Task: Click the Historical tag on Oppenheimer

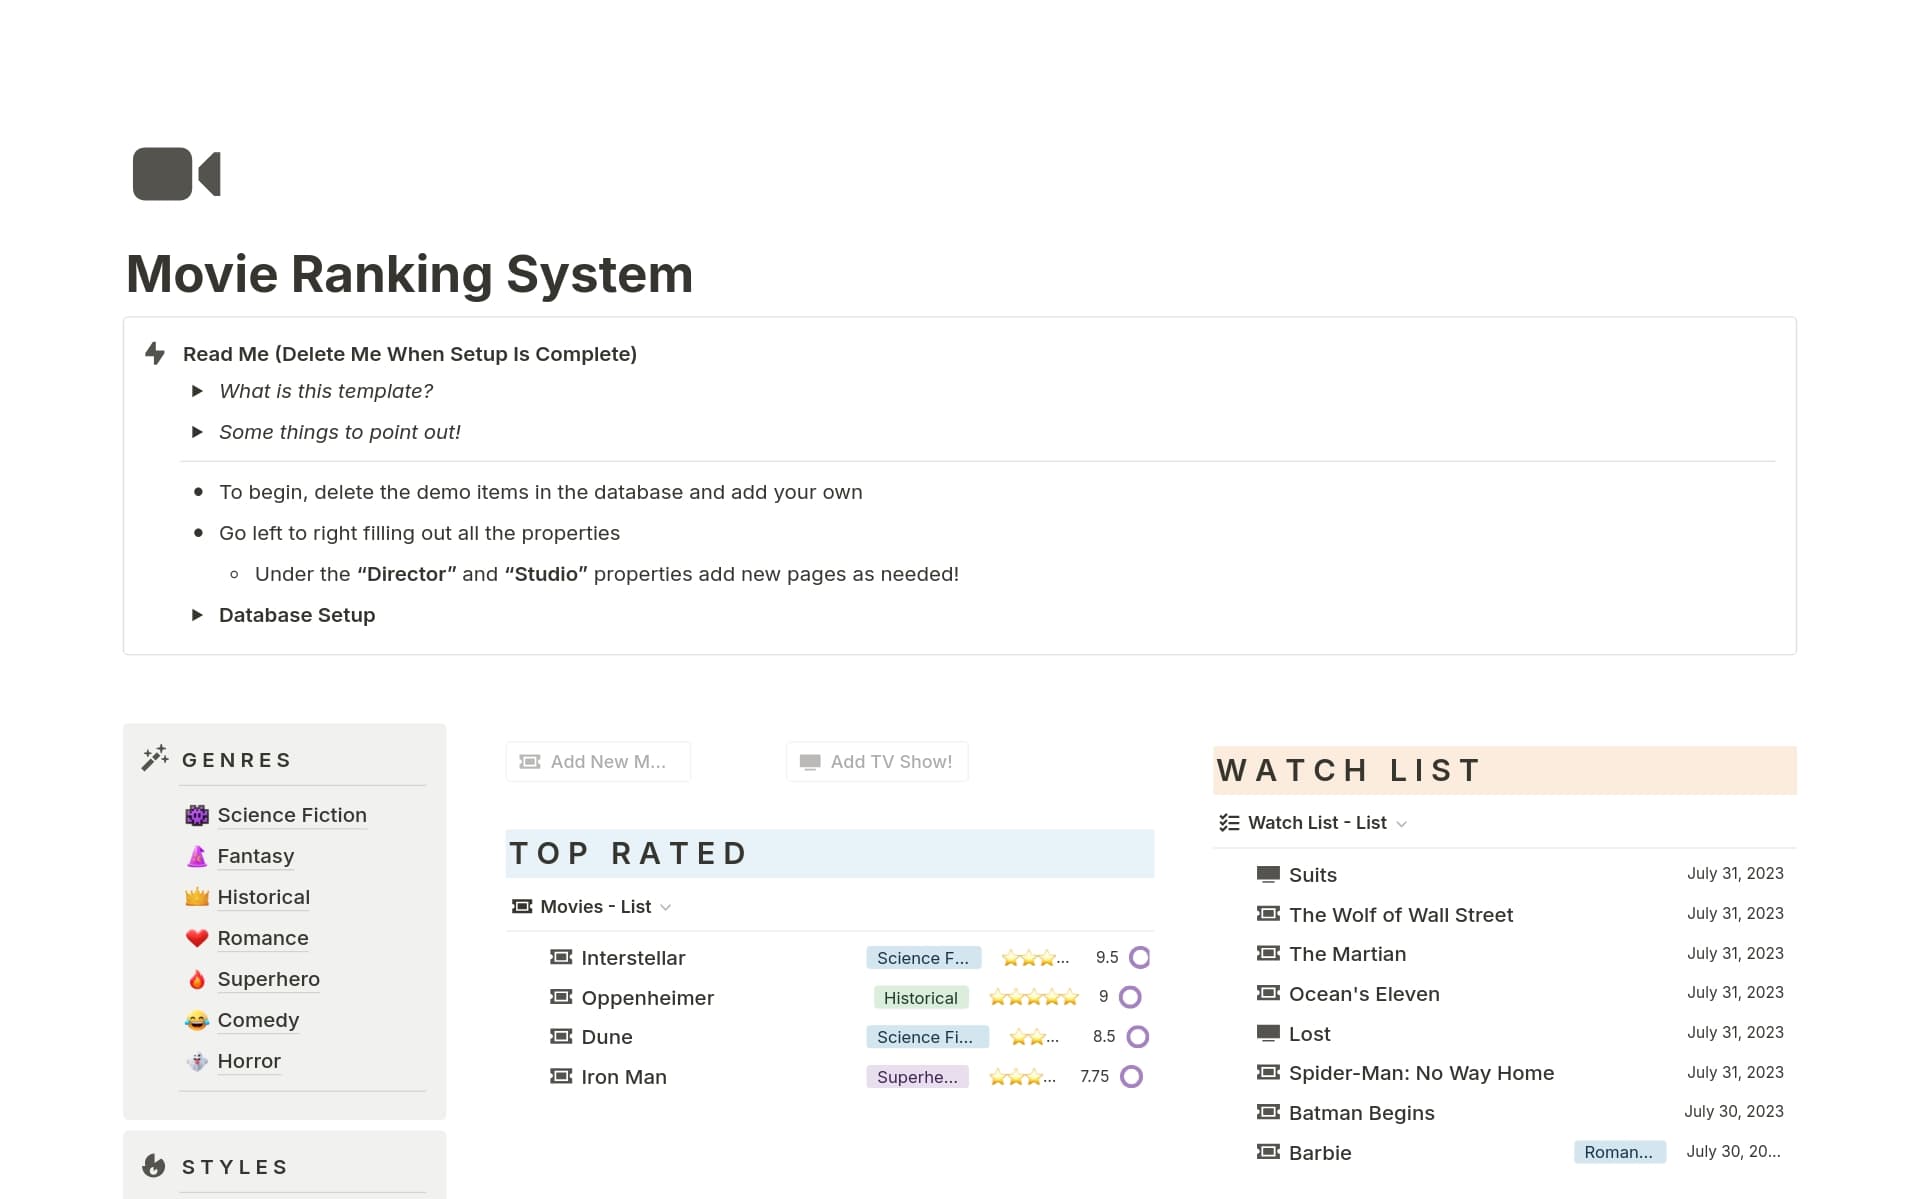Action: click(x=920, y=998)
